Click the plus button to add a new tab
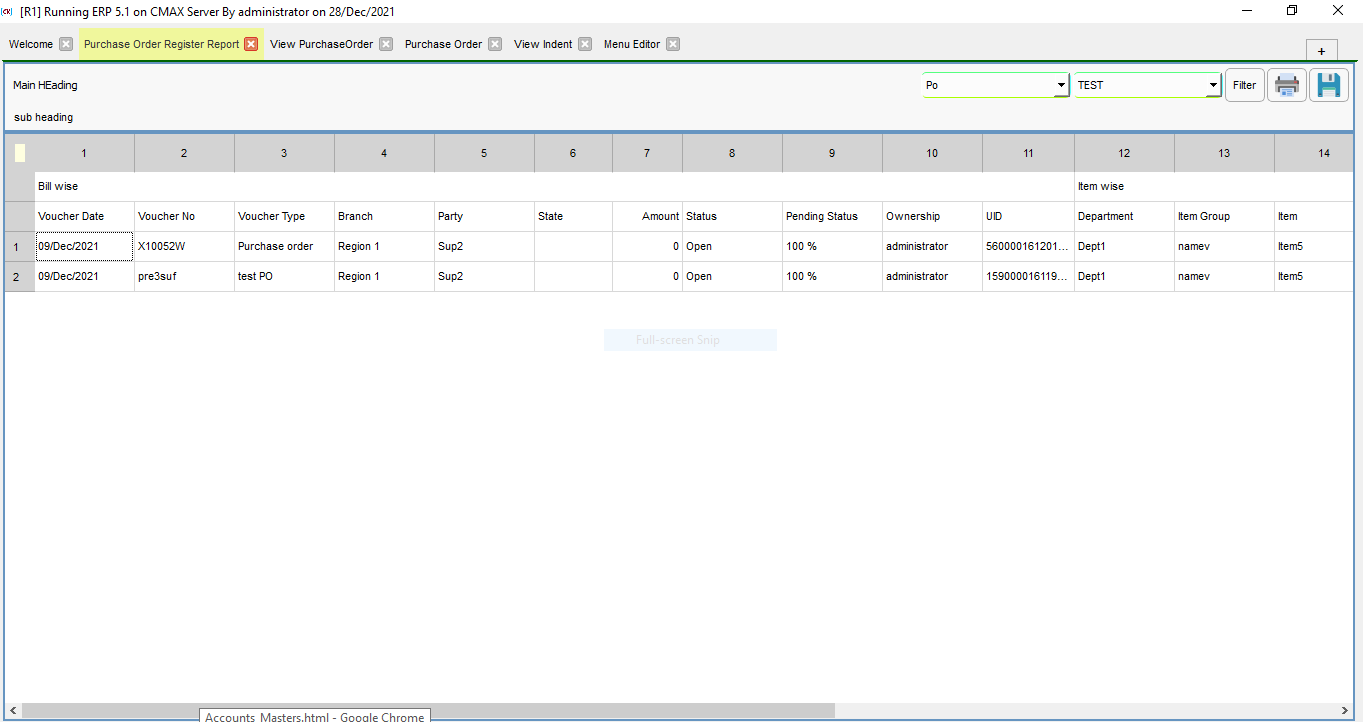The image size is (1363, 722). click(1321, 50)
